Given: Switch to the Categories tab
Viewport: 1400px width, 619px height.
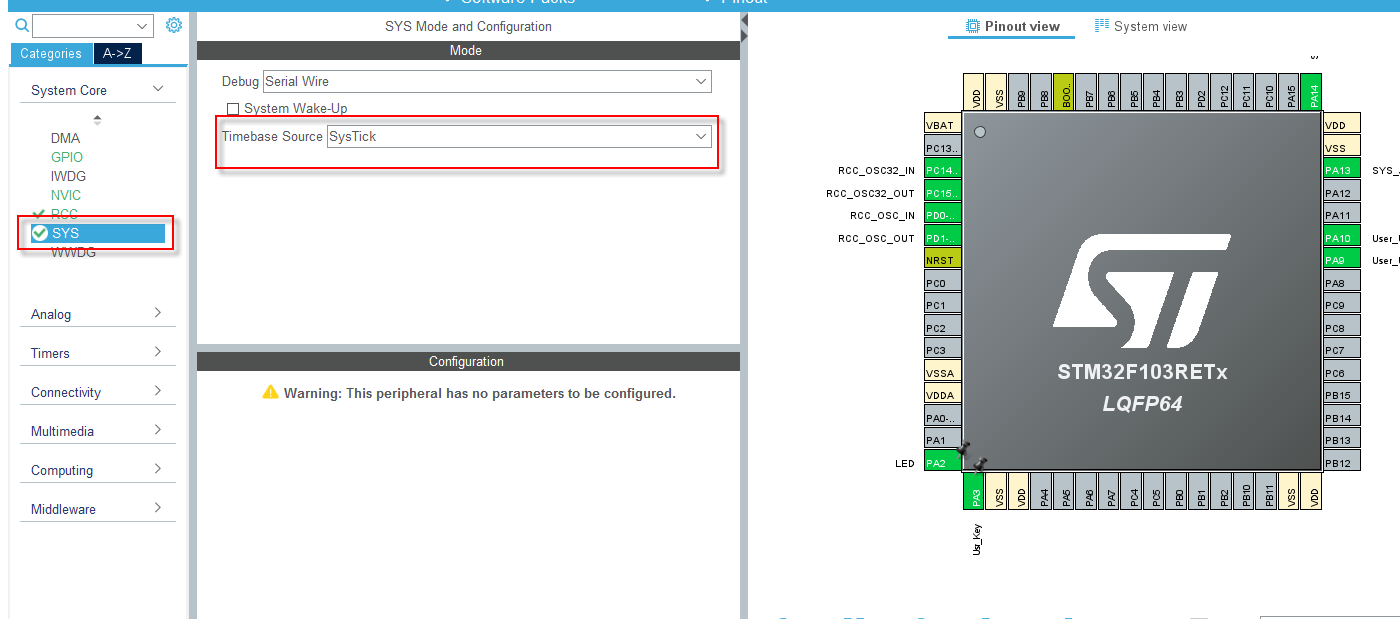Looking at the screenshot, I should point(52,54).
